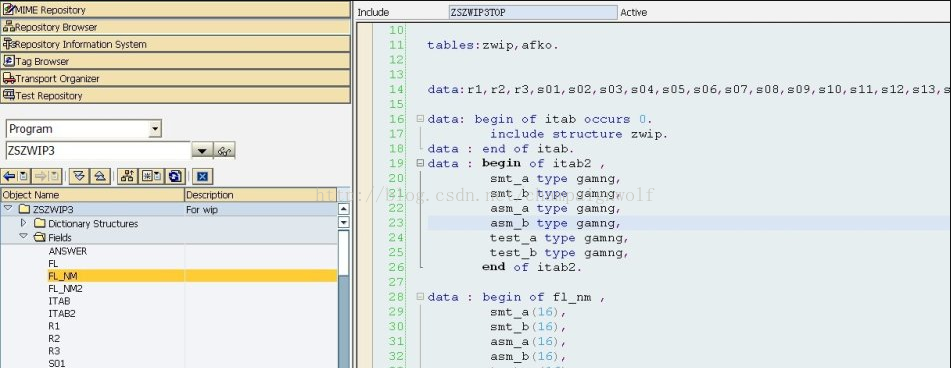Open the forward navigation history list

[55, 176]
